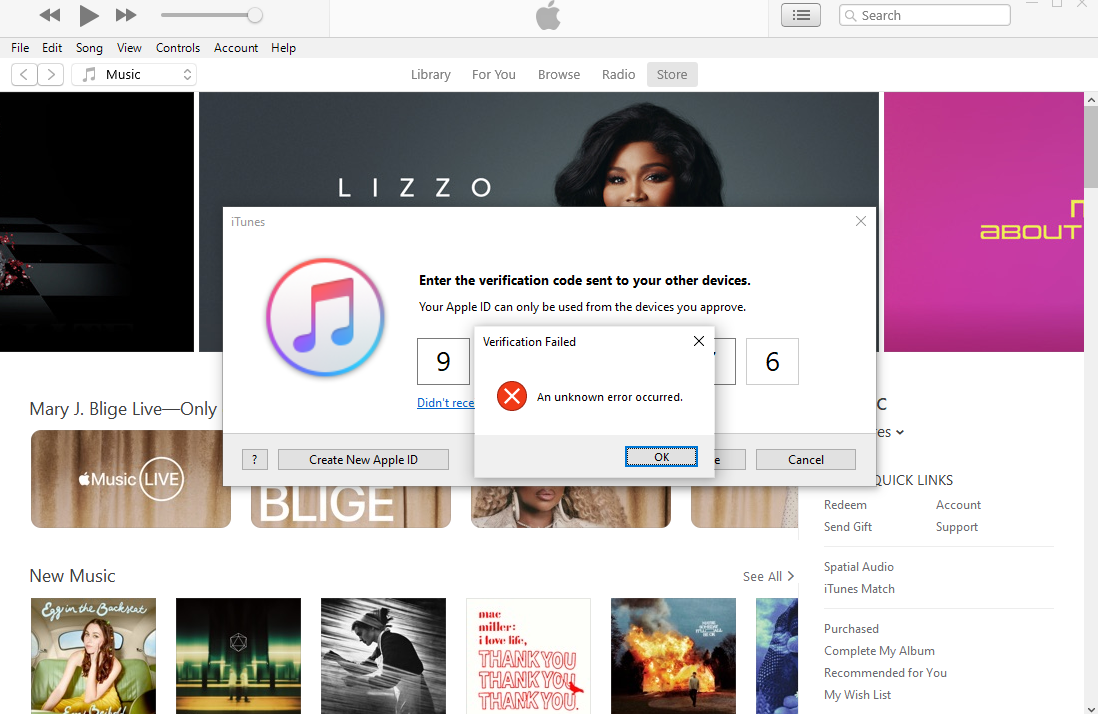Open the BLIGE banner tile
Viewport: 1098px width, 714px height.
coord(351,506)
